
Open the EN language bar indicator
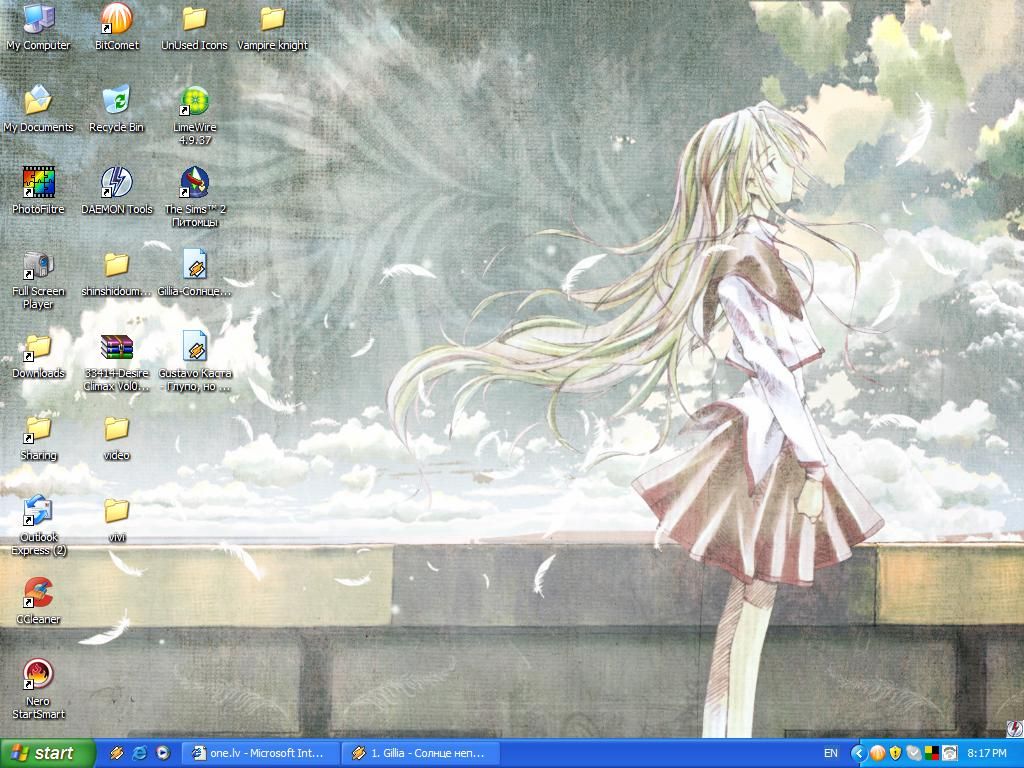point(831,753)
